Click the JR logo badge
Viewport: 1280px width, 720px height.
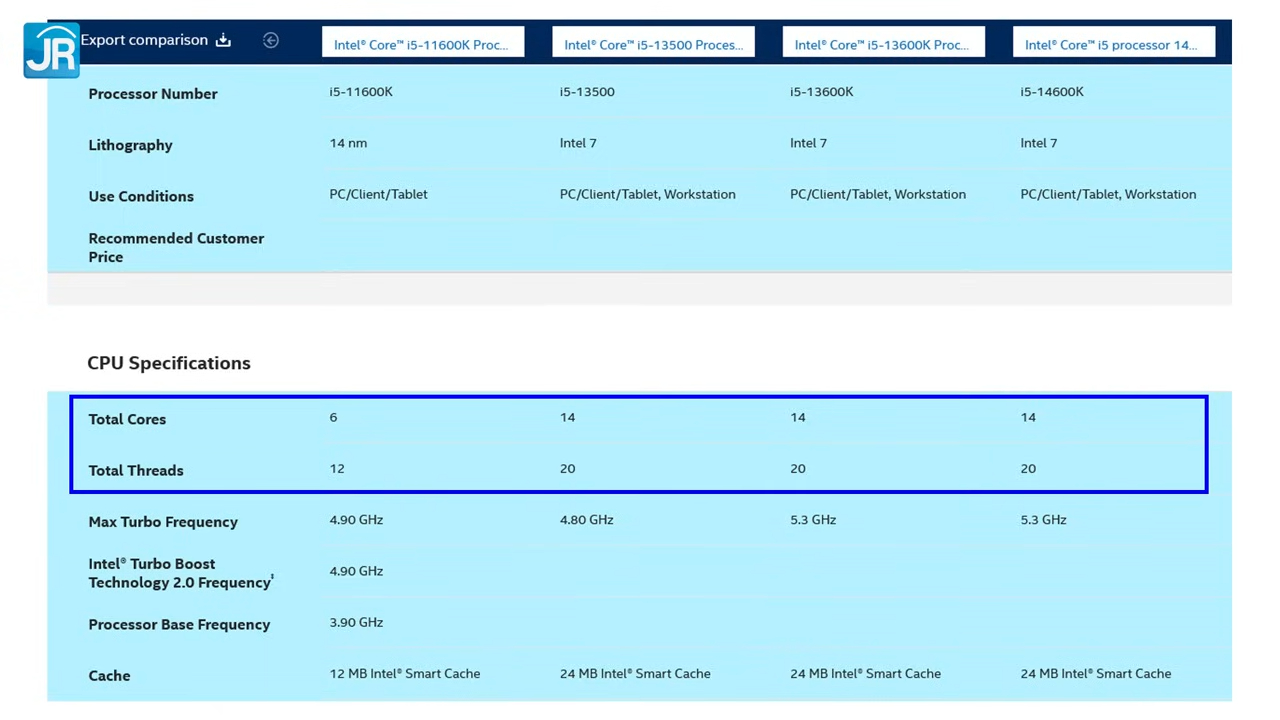tap(52, 51)
